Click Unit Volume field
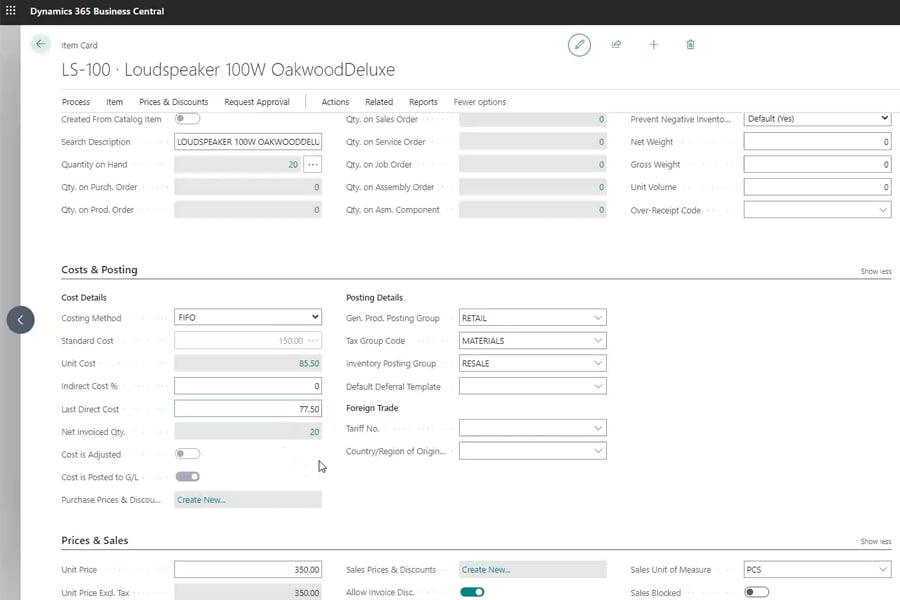 click(x=817, y=187)
